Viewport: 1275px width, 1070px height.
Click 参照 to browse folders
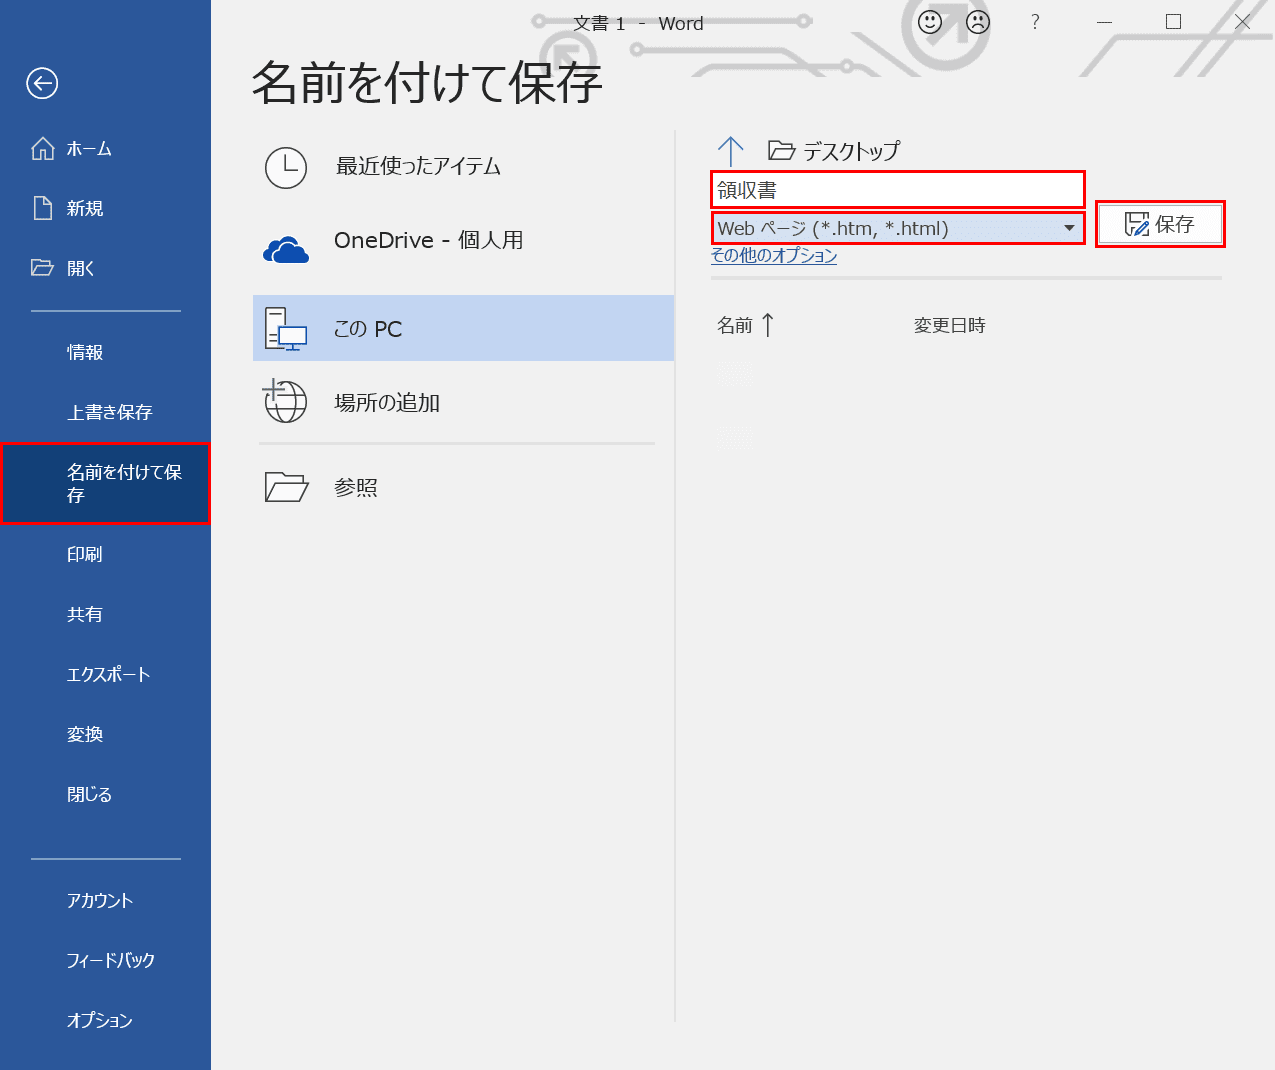tap(464, 487)
